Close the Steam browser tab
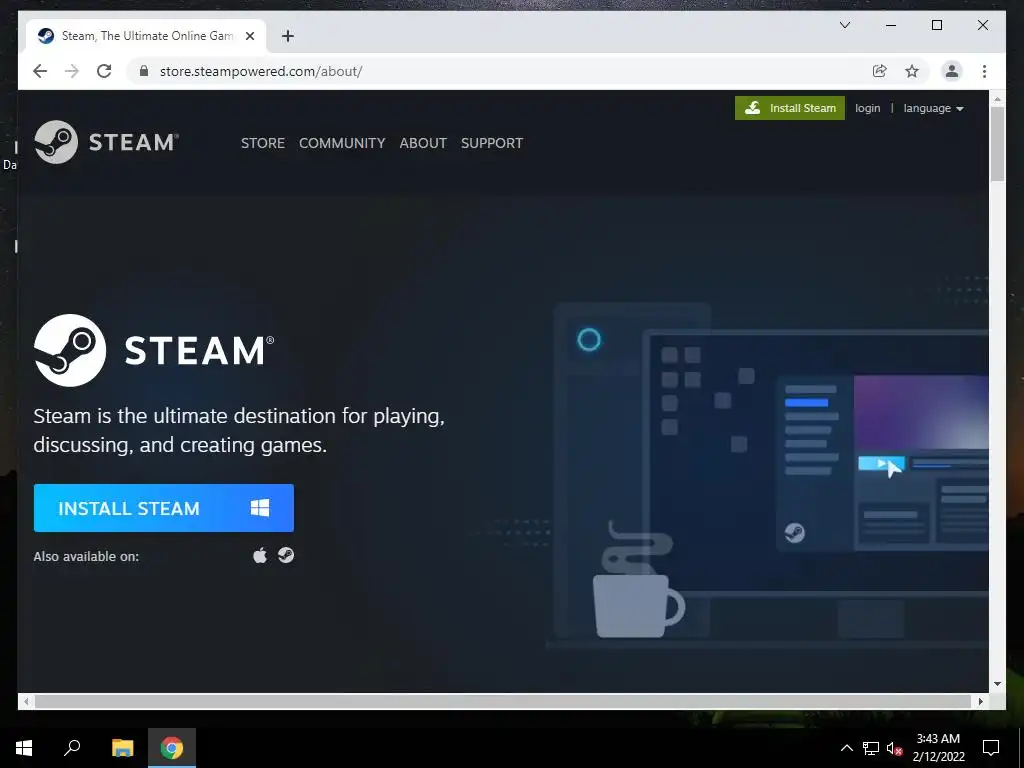 point(249,36)
